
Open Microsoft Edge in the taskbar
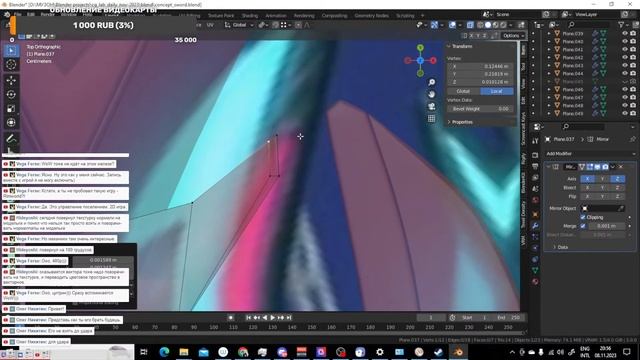[x=164, y=352]
